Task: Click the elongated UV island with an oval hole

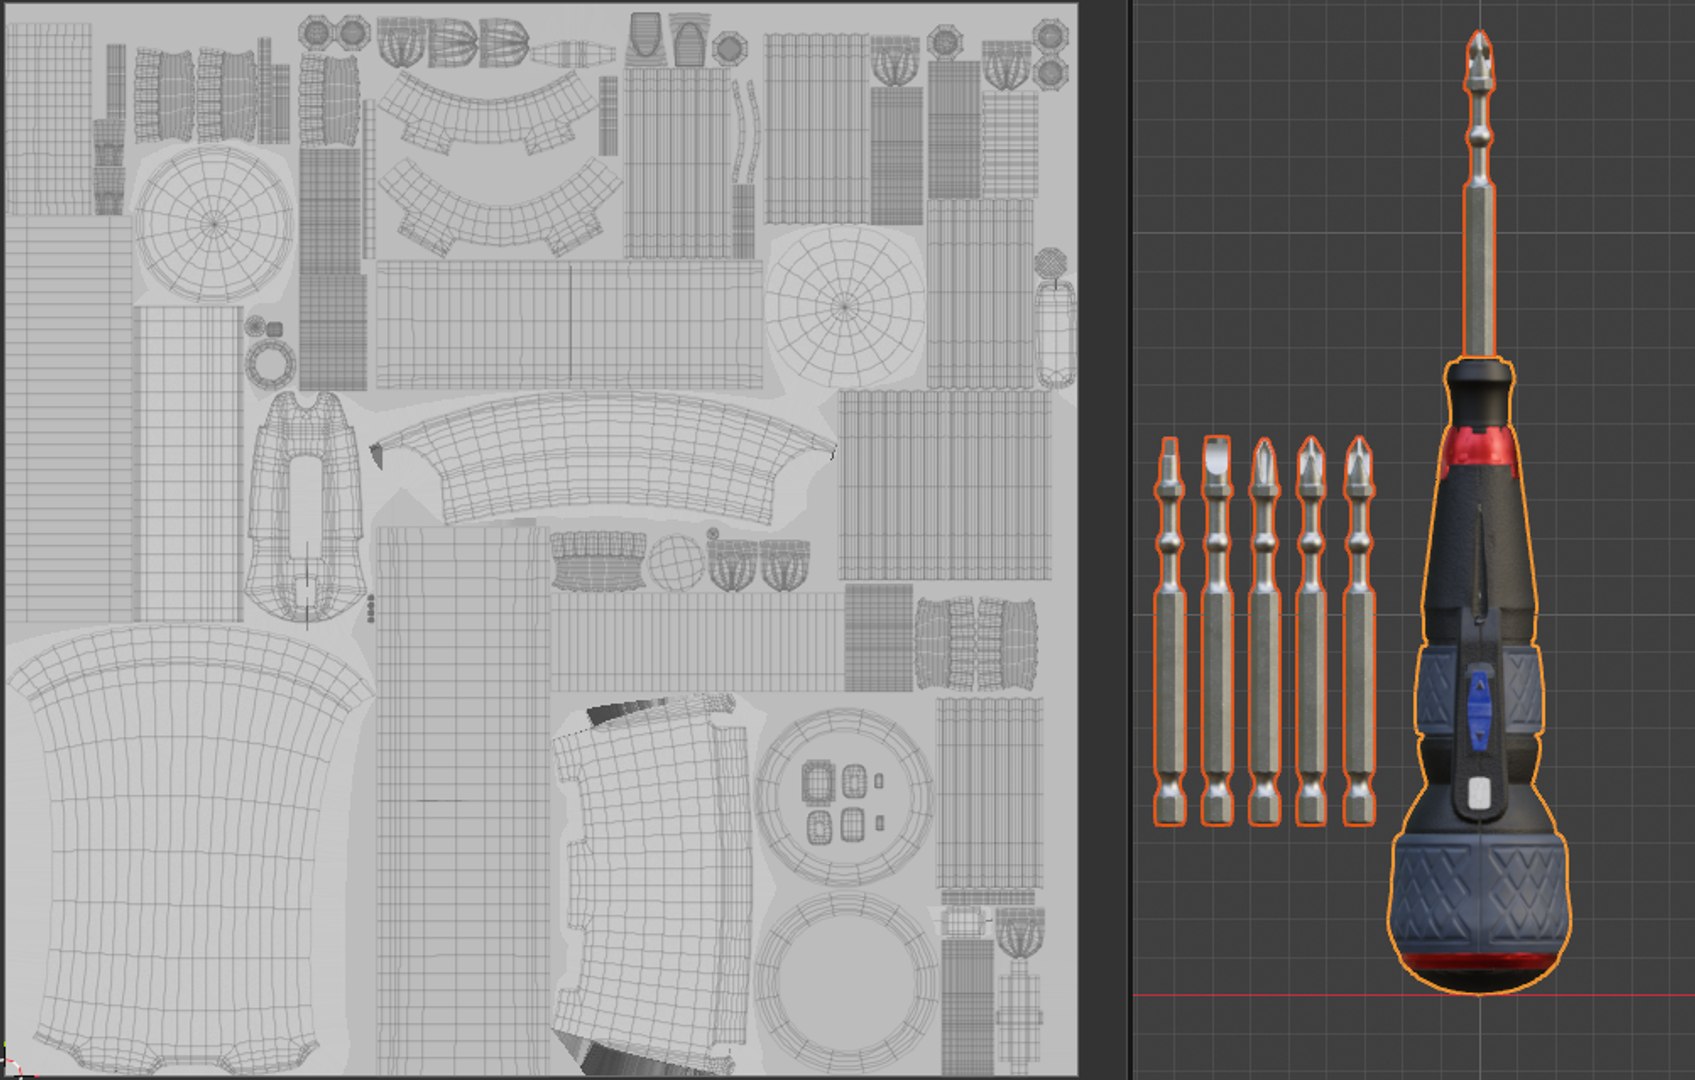Action: 306,508
